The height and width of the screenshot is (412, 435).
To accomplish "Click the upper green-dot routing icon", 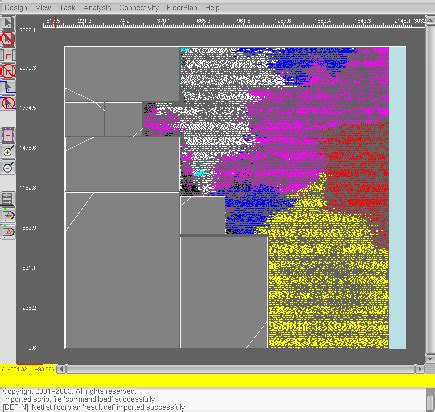I will pyautogui.click(x=8, y=215).
